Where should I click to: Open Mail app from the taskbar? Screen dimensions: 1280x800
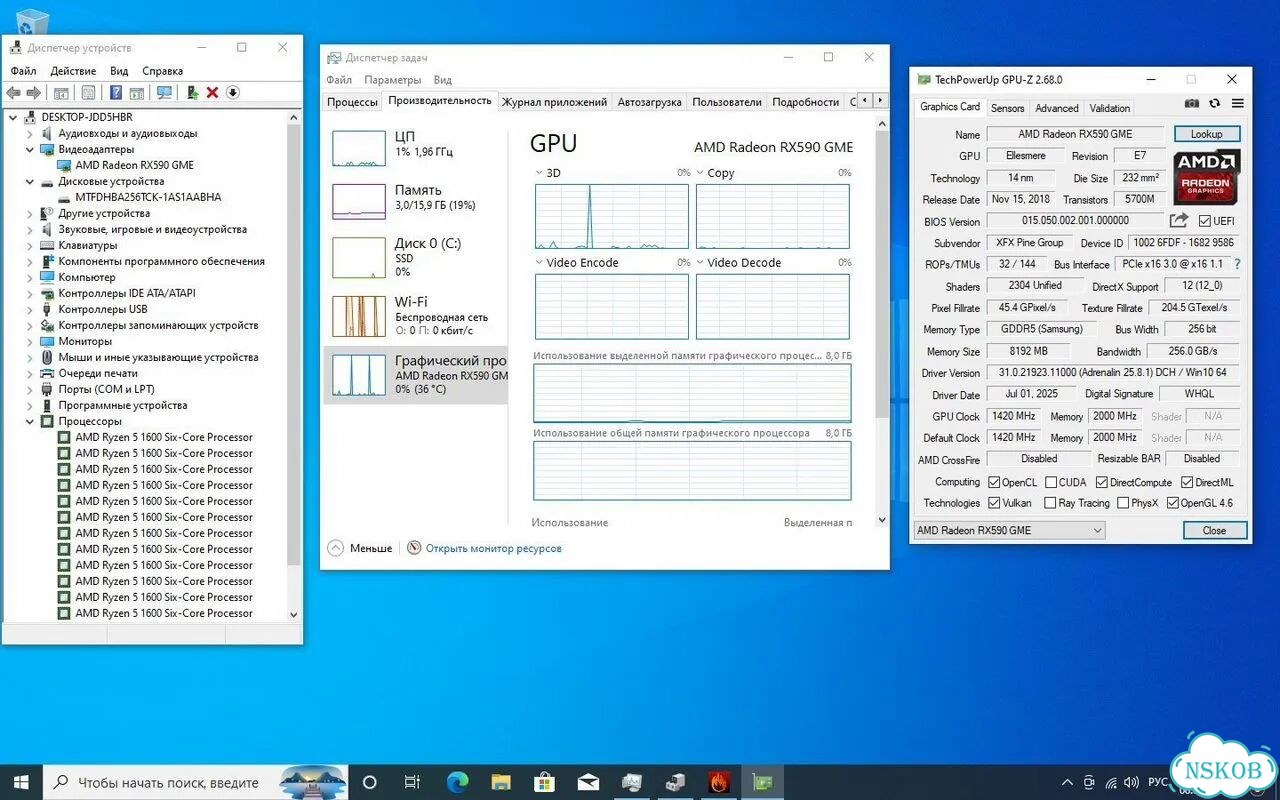[x=588, y=782]
